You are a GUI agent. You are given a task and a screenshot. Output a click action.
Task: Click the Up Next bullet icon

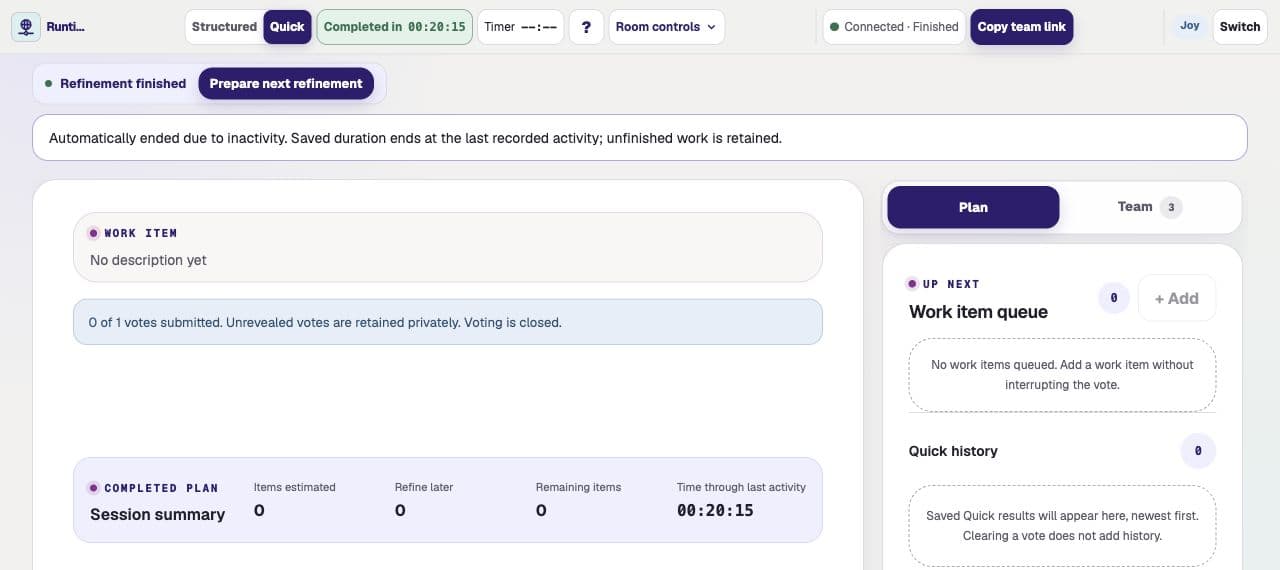[911, 284]
